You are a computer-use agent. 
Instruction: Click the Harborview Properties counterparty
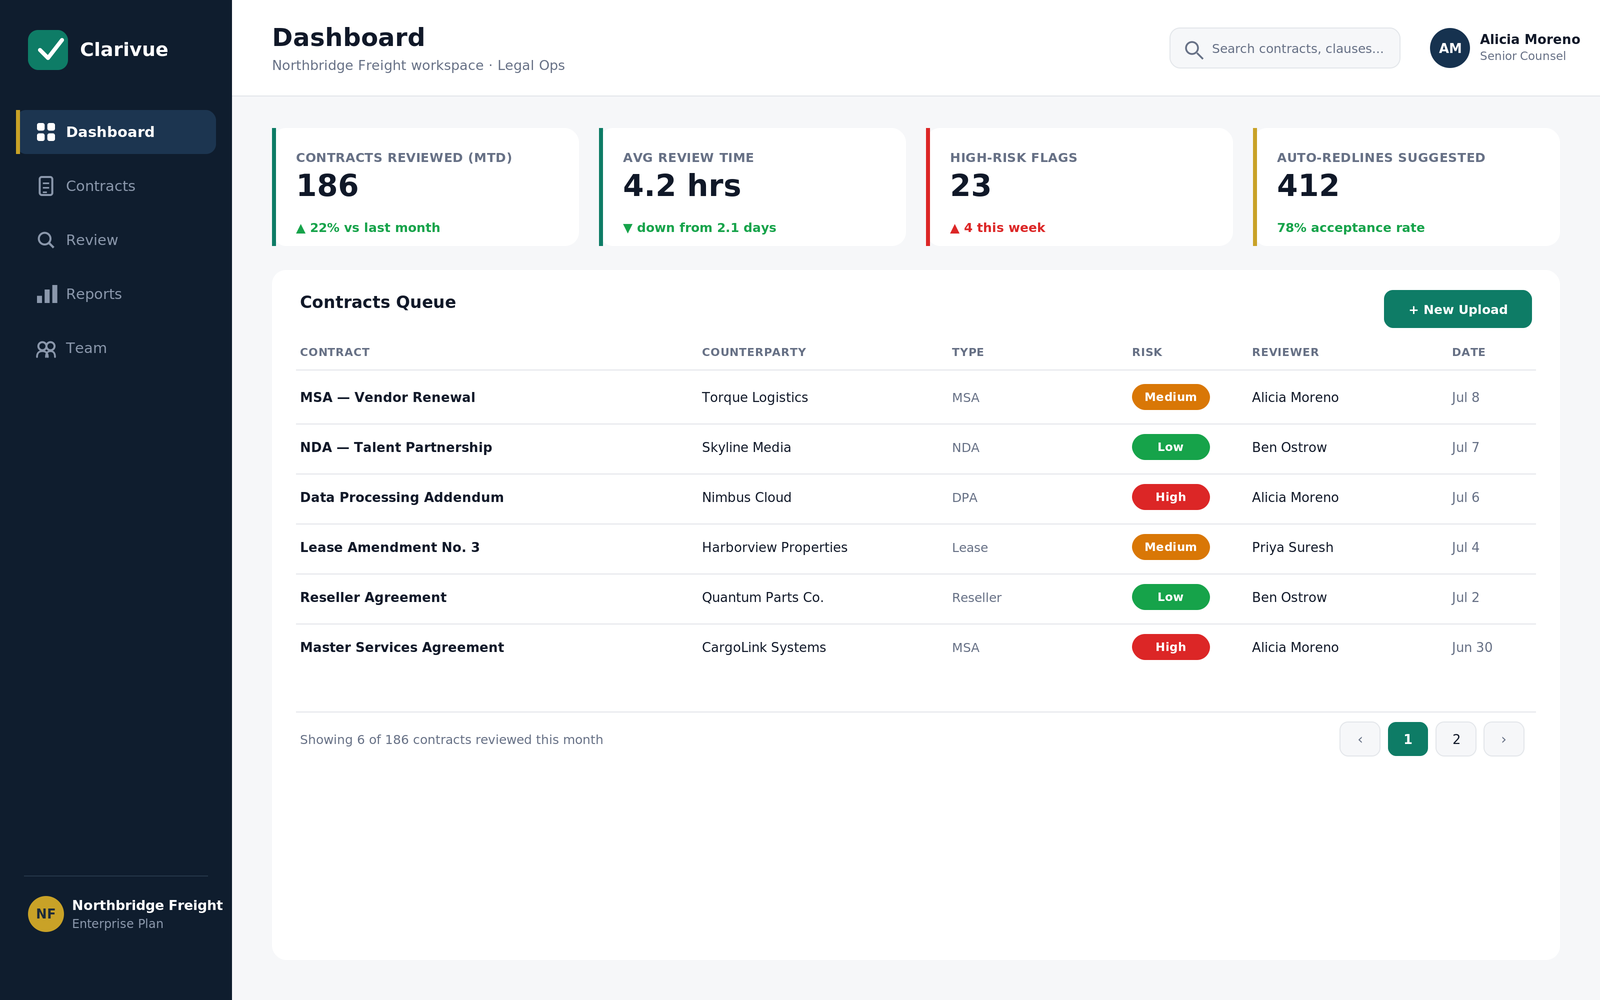775,547
